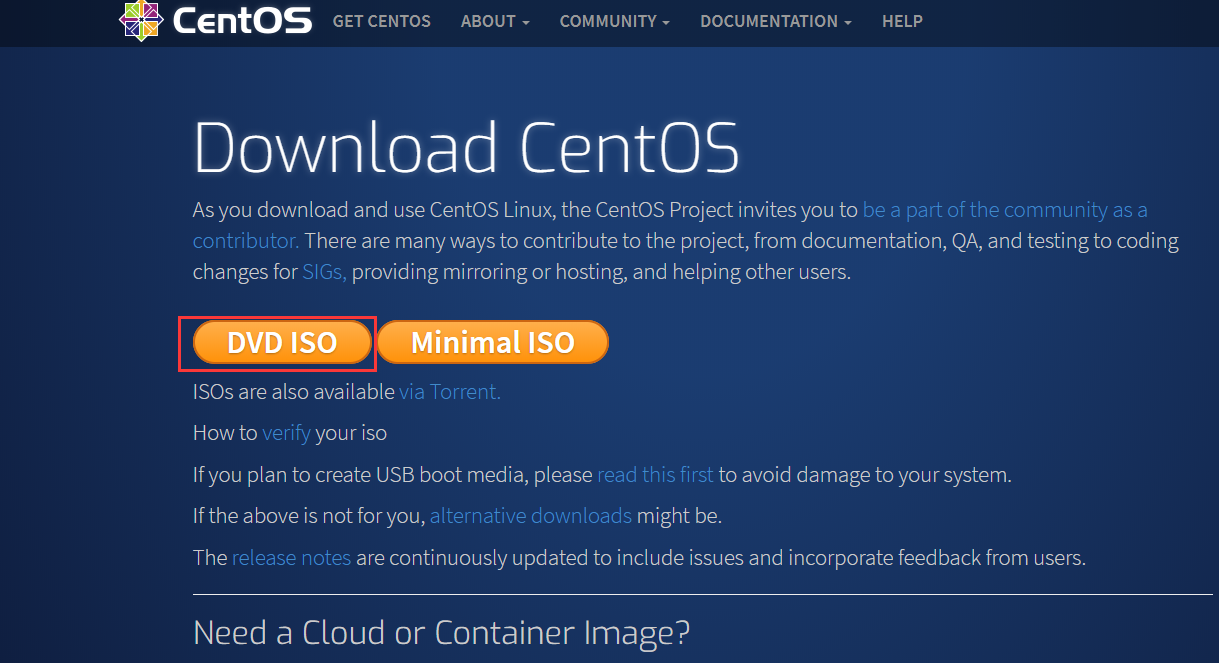Follow the 'SIGs,' link
Viewport: 1219px width, 663px height.
tap(325, 271)
